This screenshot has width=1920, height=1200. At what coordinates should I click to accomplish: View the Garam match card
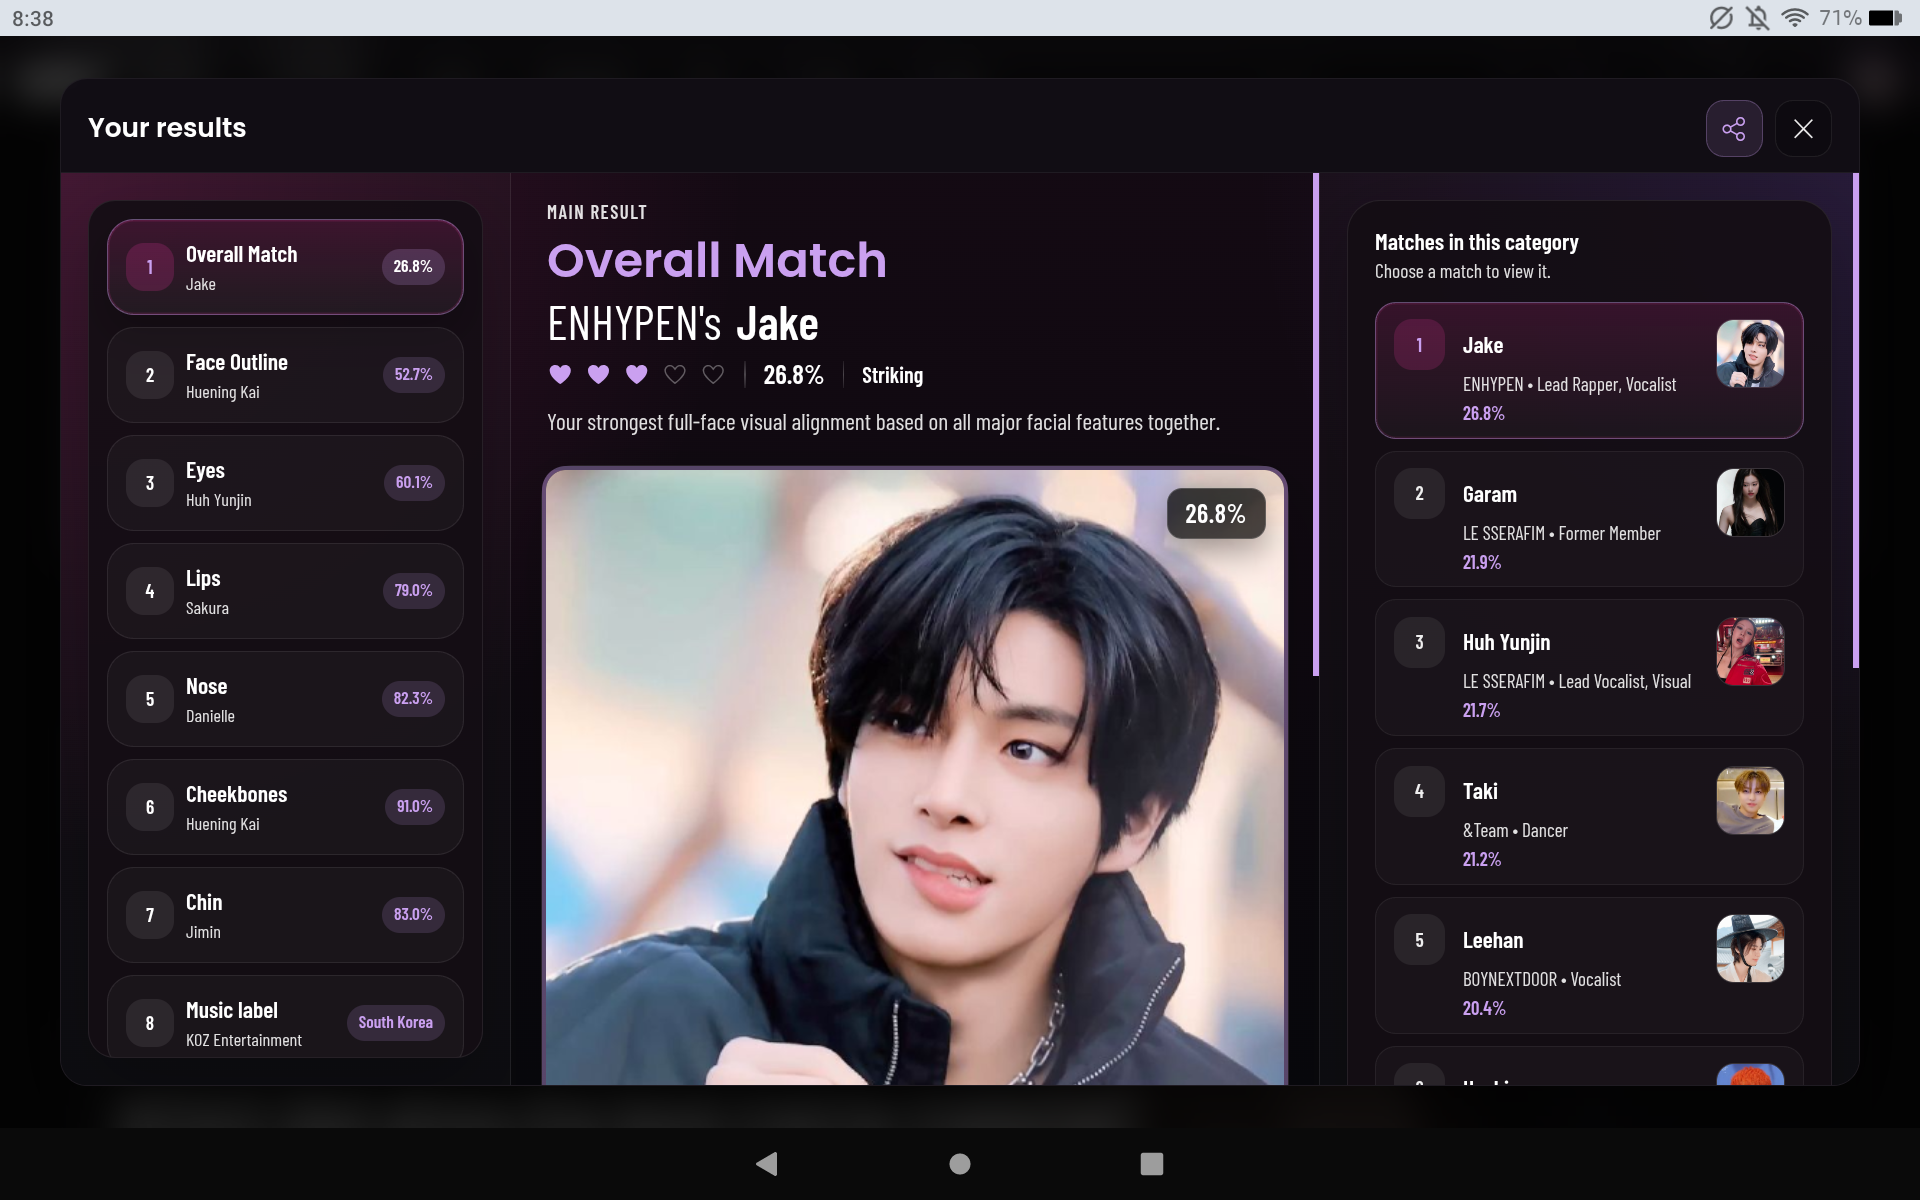(x=1589, y=519)
